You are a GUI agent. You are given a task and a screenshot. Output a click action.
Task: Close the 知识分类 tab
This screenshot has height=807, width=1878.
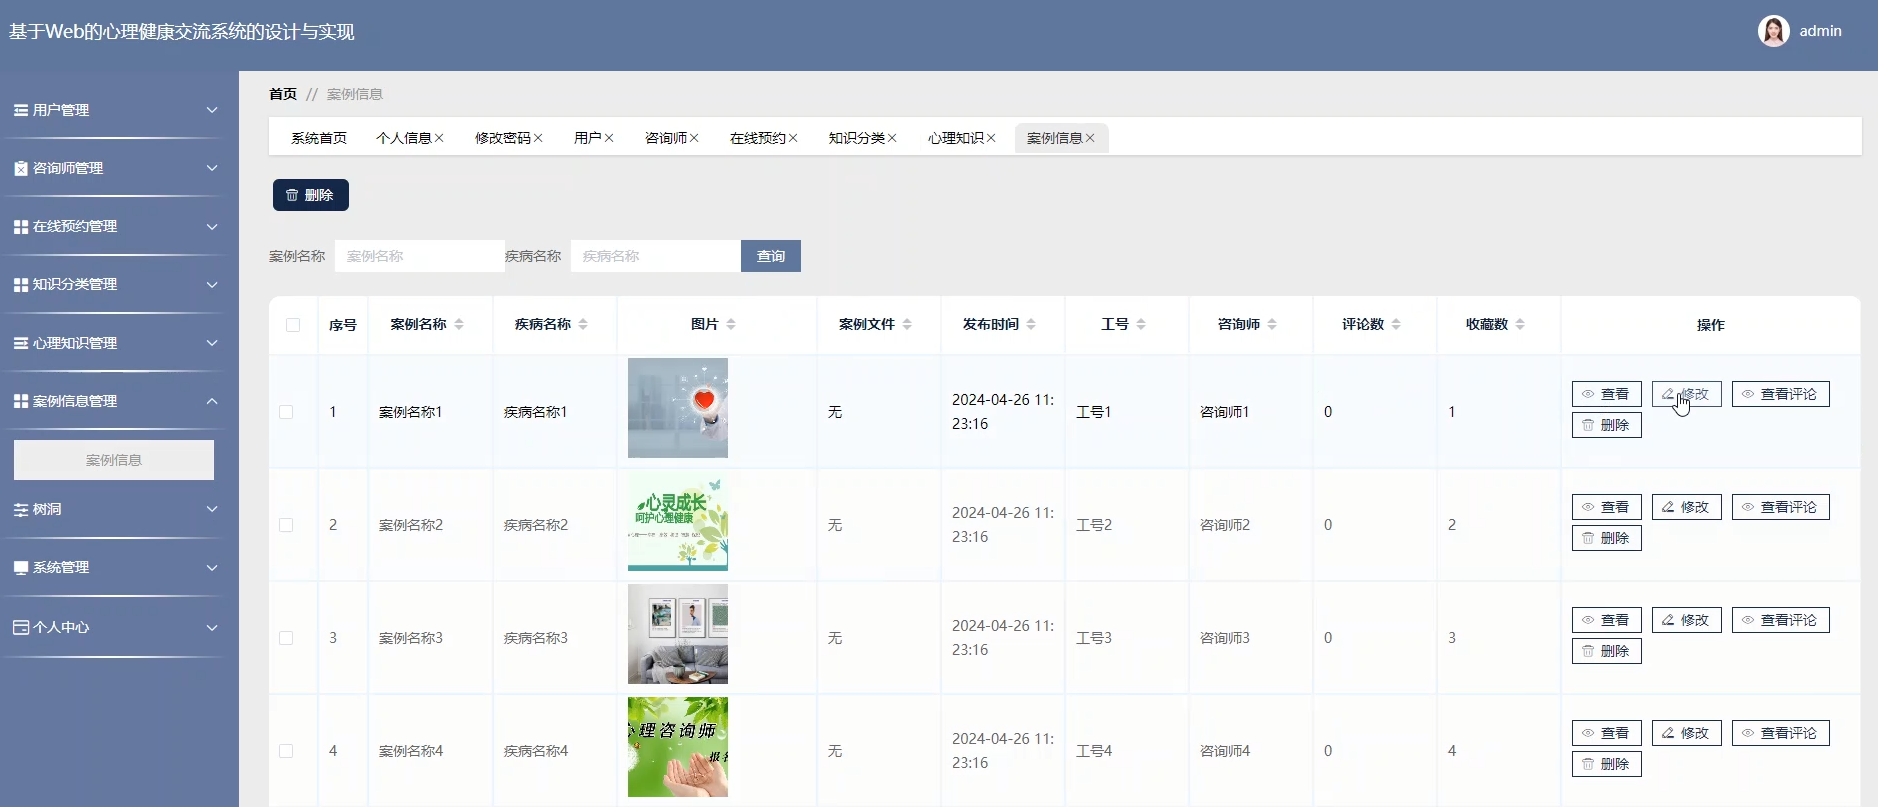click(x=892, y=138)
